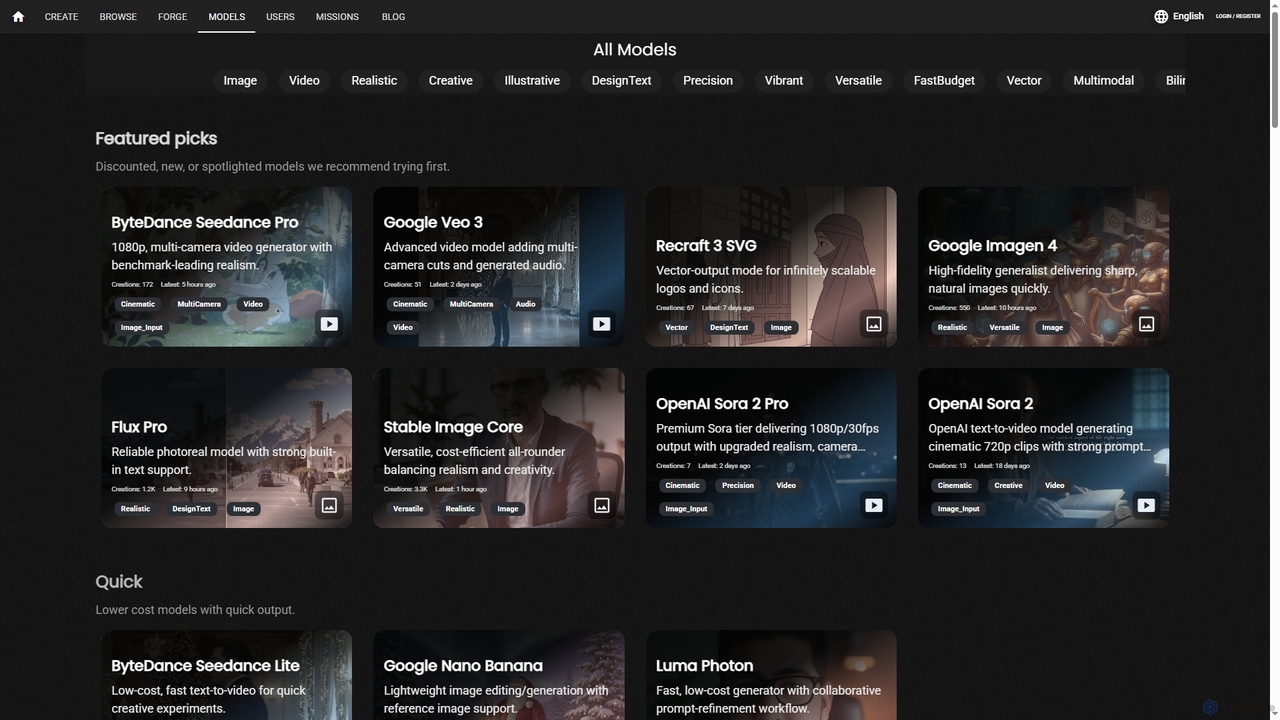Viewport: 1280px width, 720px height.
Task: Select the FastBudget filter chip
Action: pyautogui.click(x=944, y=81)
